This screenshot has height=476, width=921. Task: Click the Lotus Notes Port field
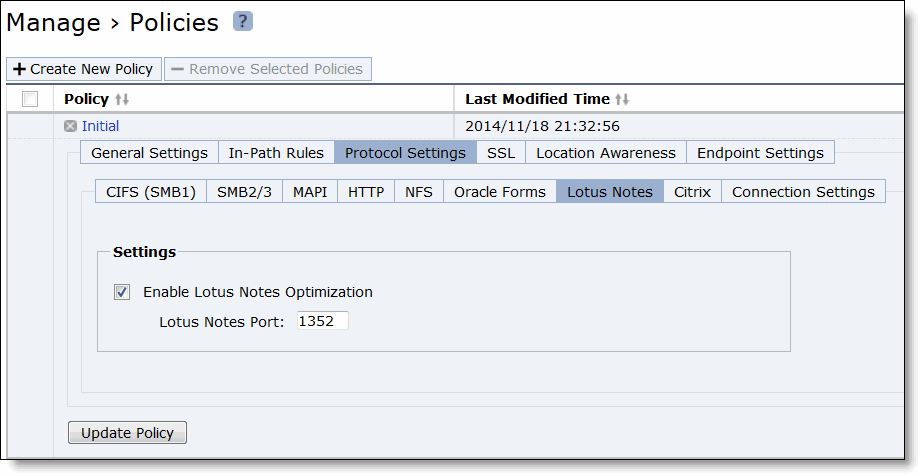pos(322,321)
